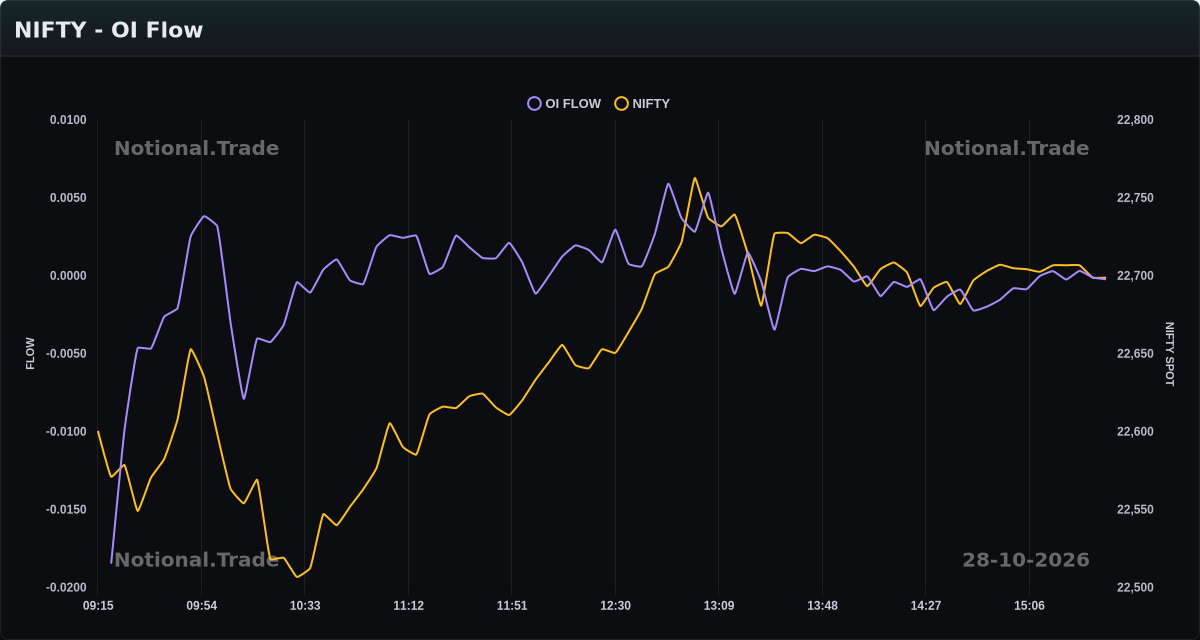The image size is (1200, 640).
Task: Click the FLOW left axis title
Action: point(30,354)
